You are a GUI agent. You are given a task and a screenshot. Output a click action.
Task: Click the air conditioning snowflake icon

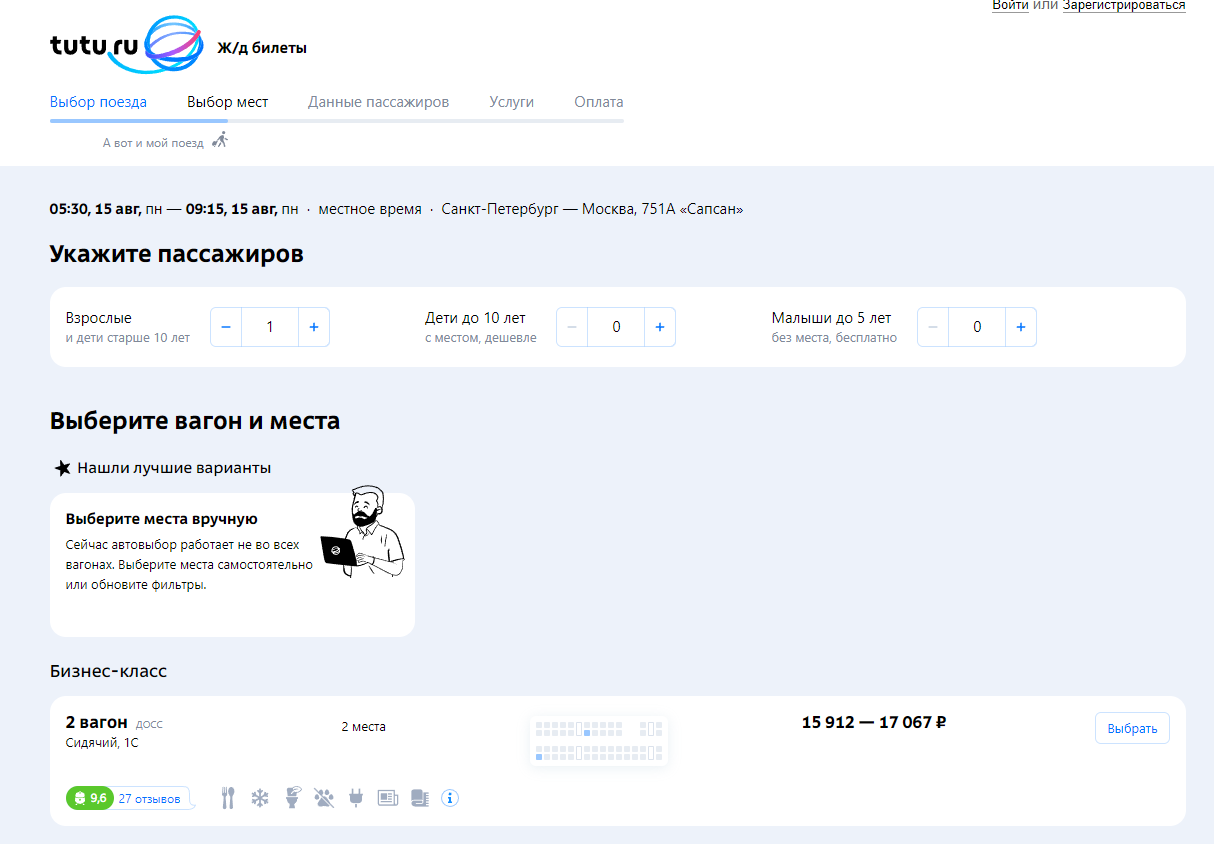(260, 798)
